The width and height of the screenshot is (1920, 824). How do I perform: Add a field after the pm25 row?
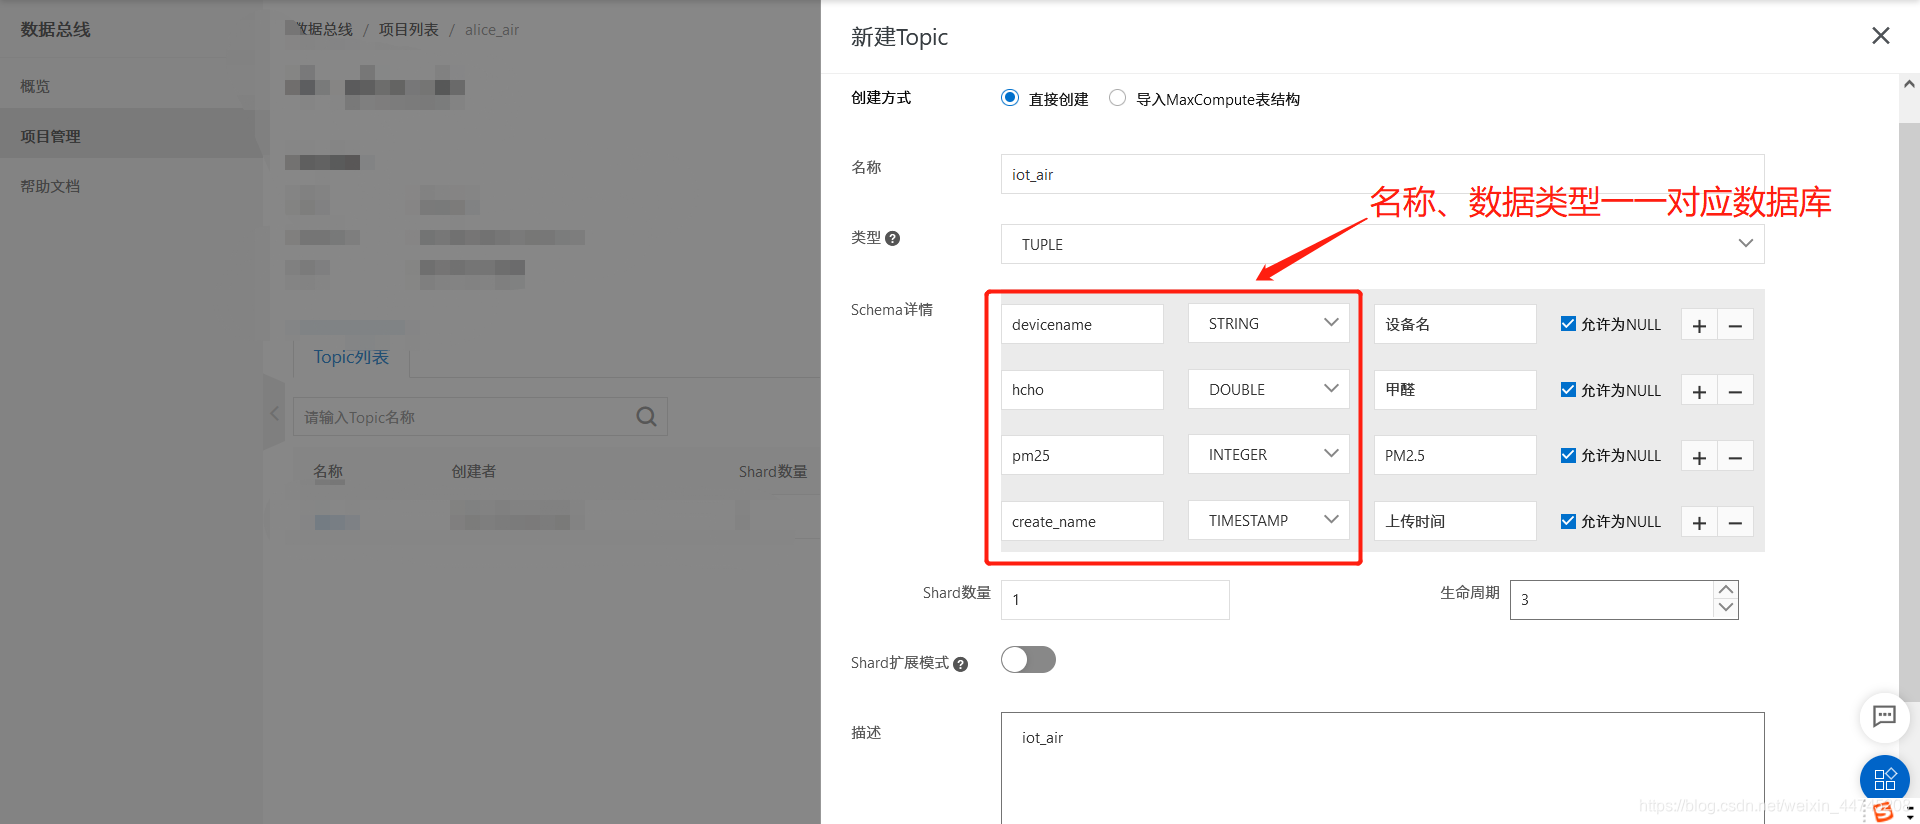click(x=1699, y=457)
